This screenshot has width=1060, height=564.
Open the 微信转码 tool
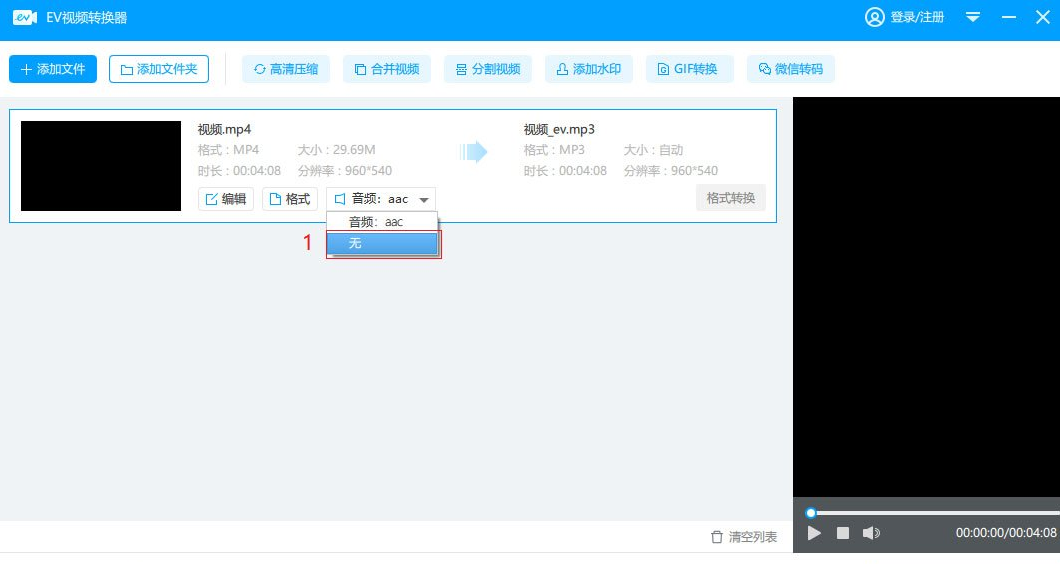(x=791, y=69)
